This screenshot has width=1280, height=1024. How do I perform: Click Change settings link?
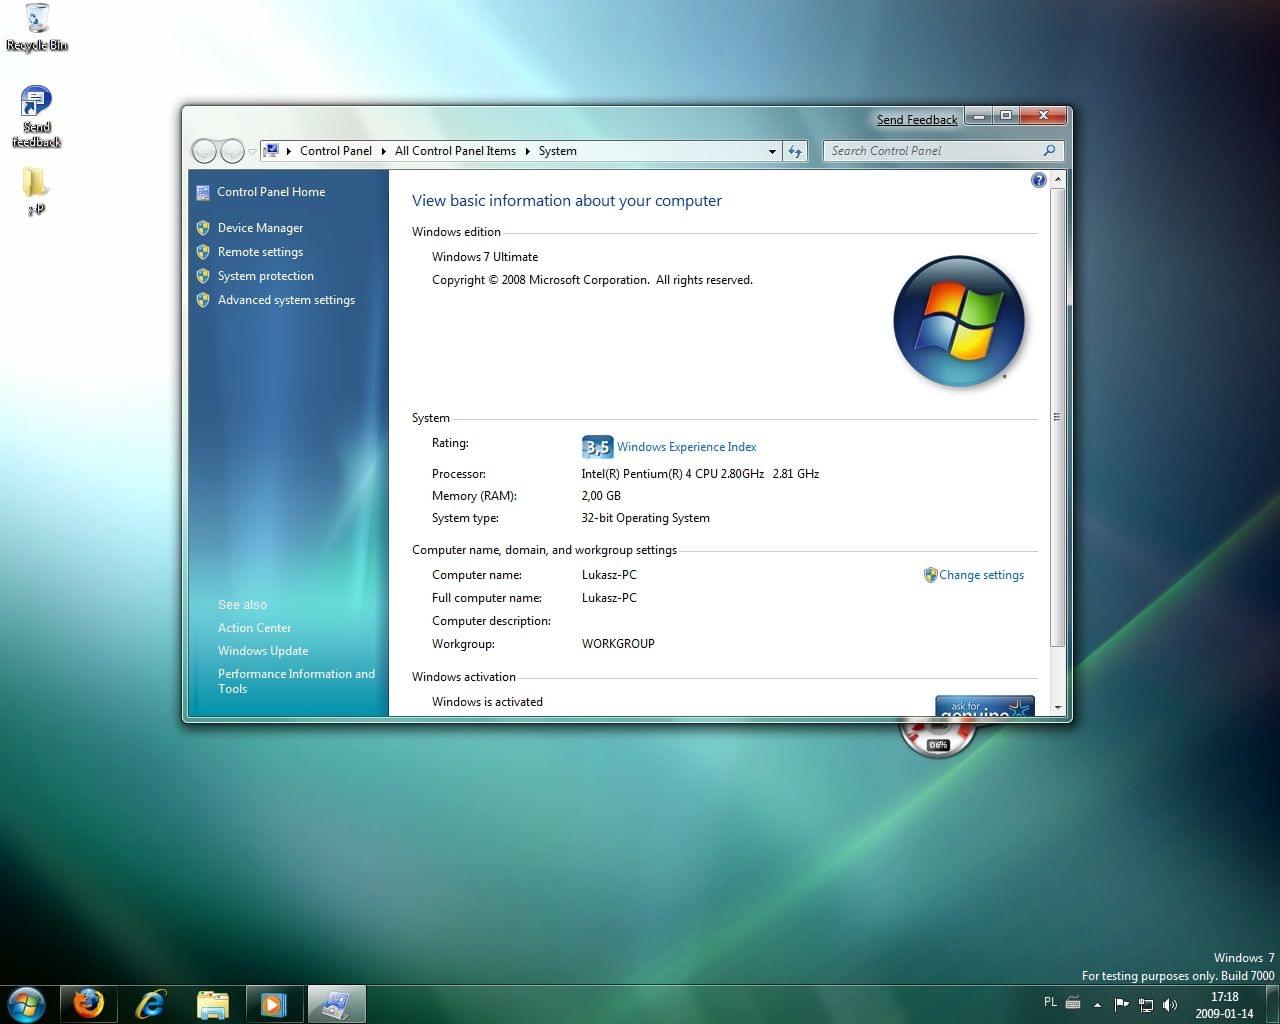tap(981, 575)
